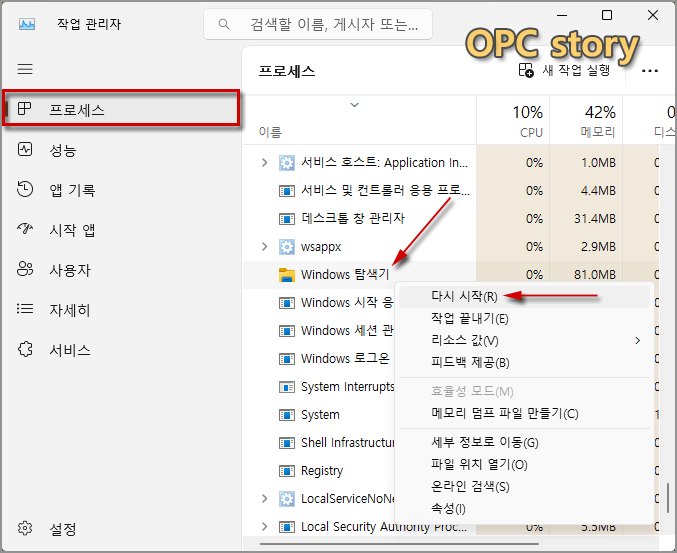Viewport: 677px width, 553px height.
Task: Click the 작업 관리자 window title
Action: point(89,24)
